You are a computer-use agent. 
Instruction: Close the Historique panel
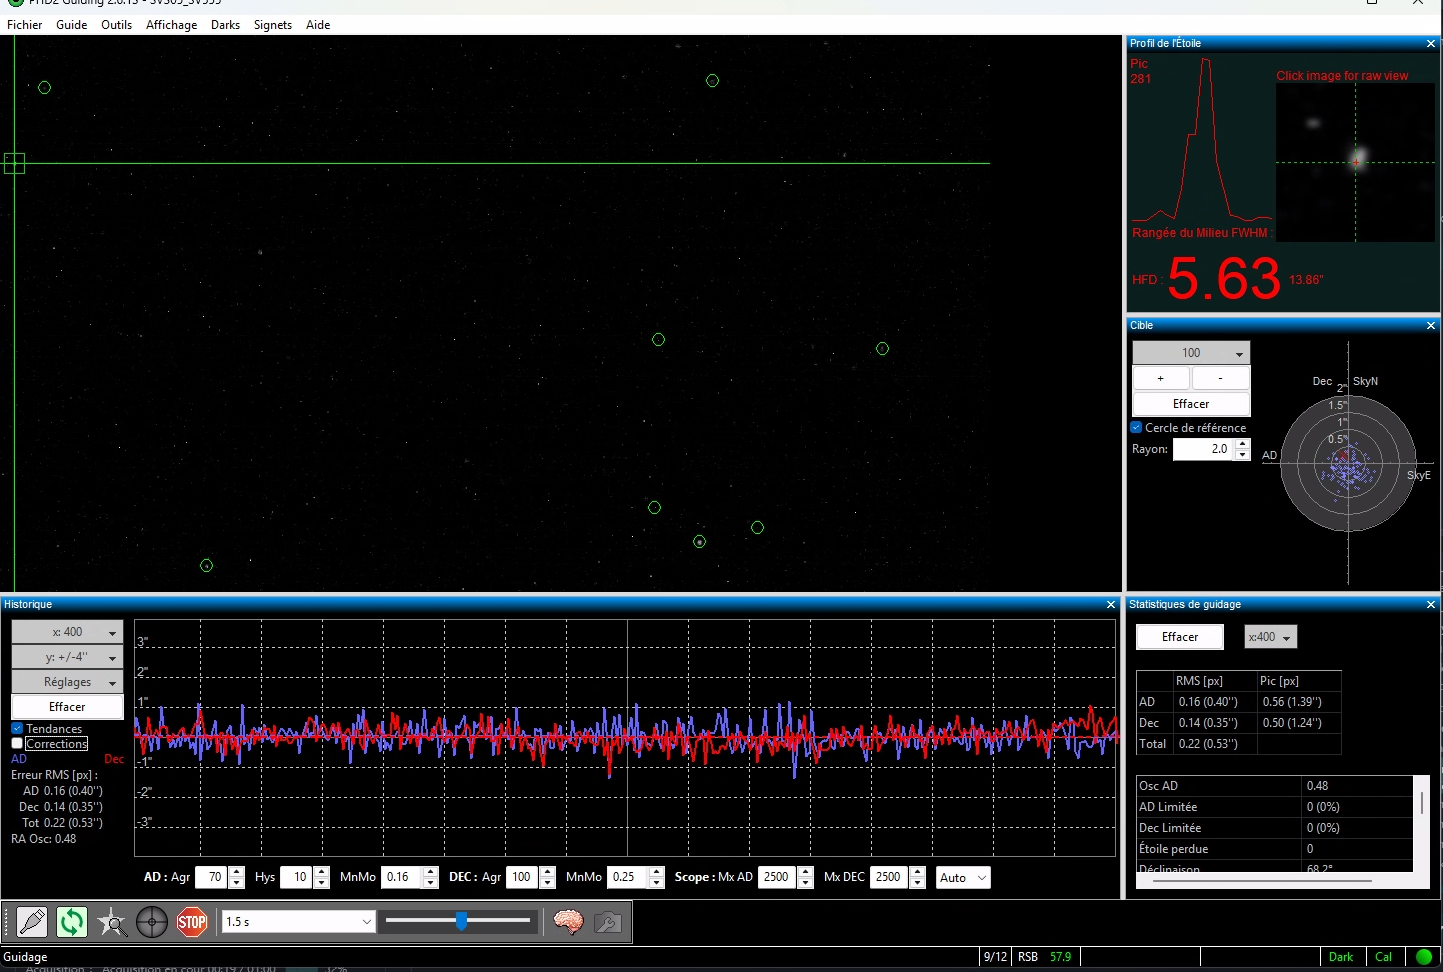click(x=1111, y=605)
